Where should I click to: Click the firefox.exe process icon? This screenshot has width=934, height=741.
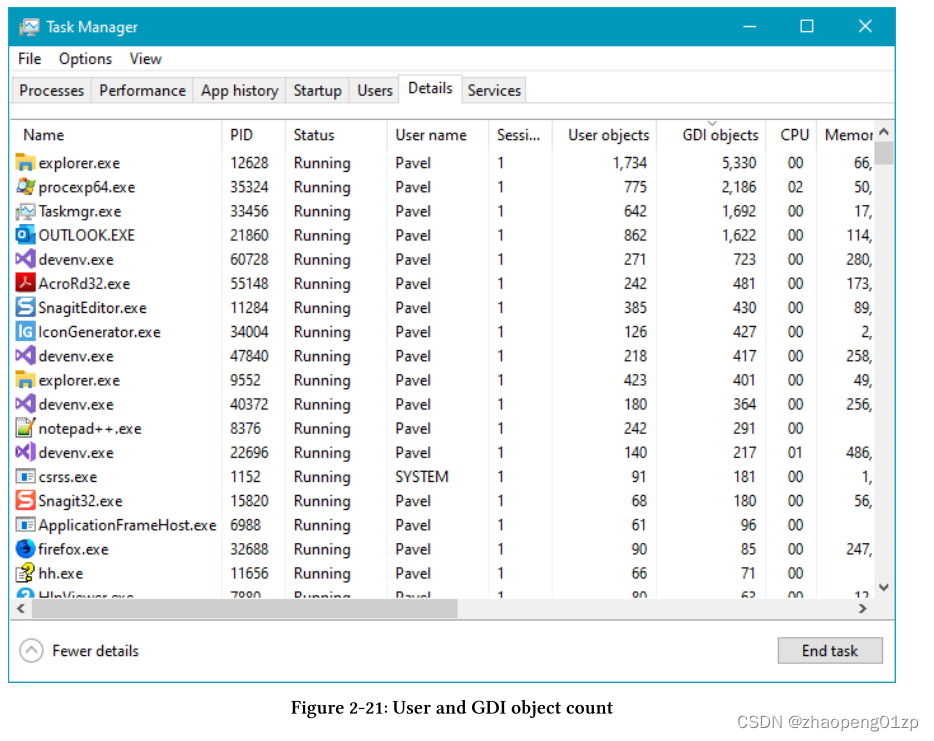[25, 549]
